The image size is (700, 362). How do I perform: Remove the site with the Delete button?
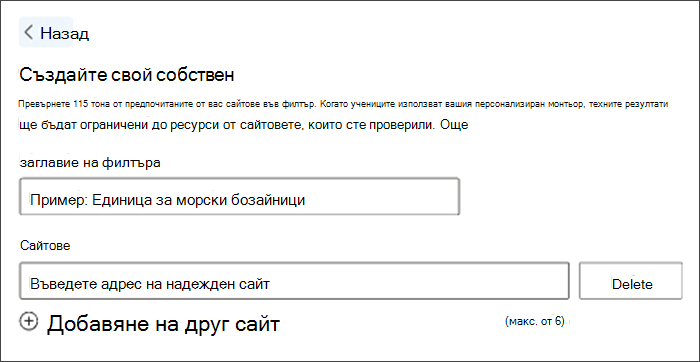(x=630, y=281)
